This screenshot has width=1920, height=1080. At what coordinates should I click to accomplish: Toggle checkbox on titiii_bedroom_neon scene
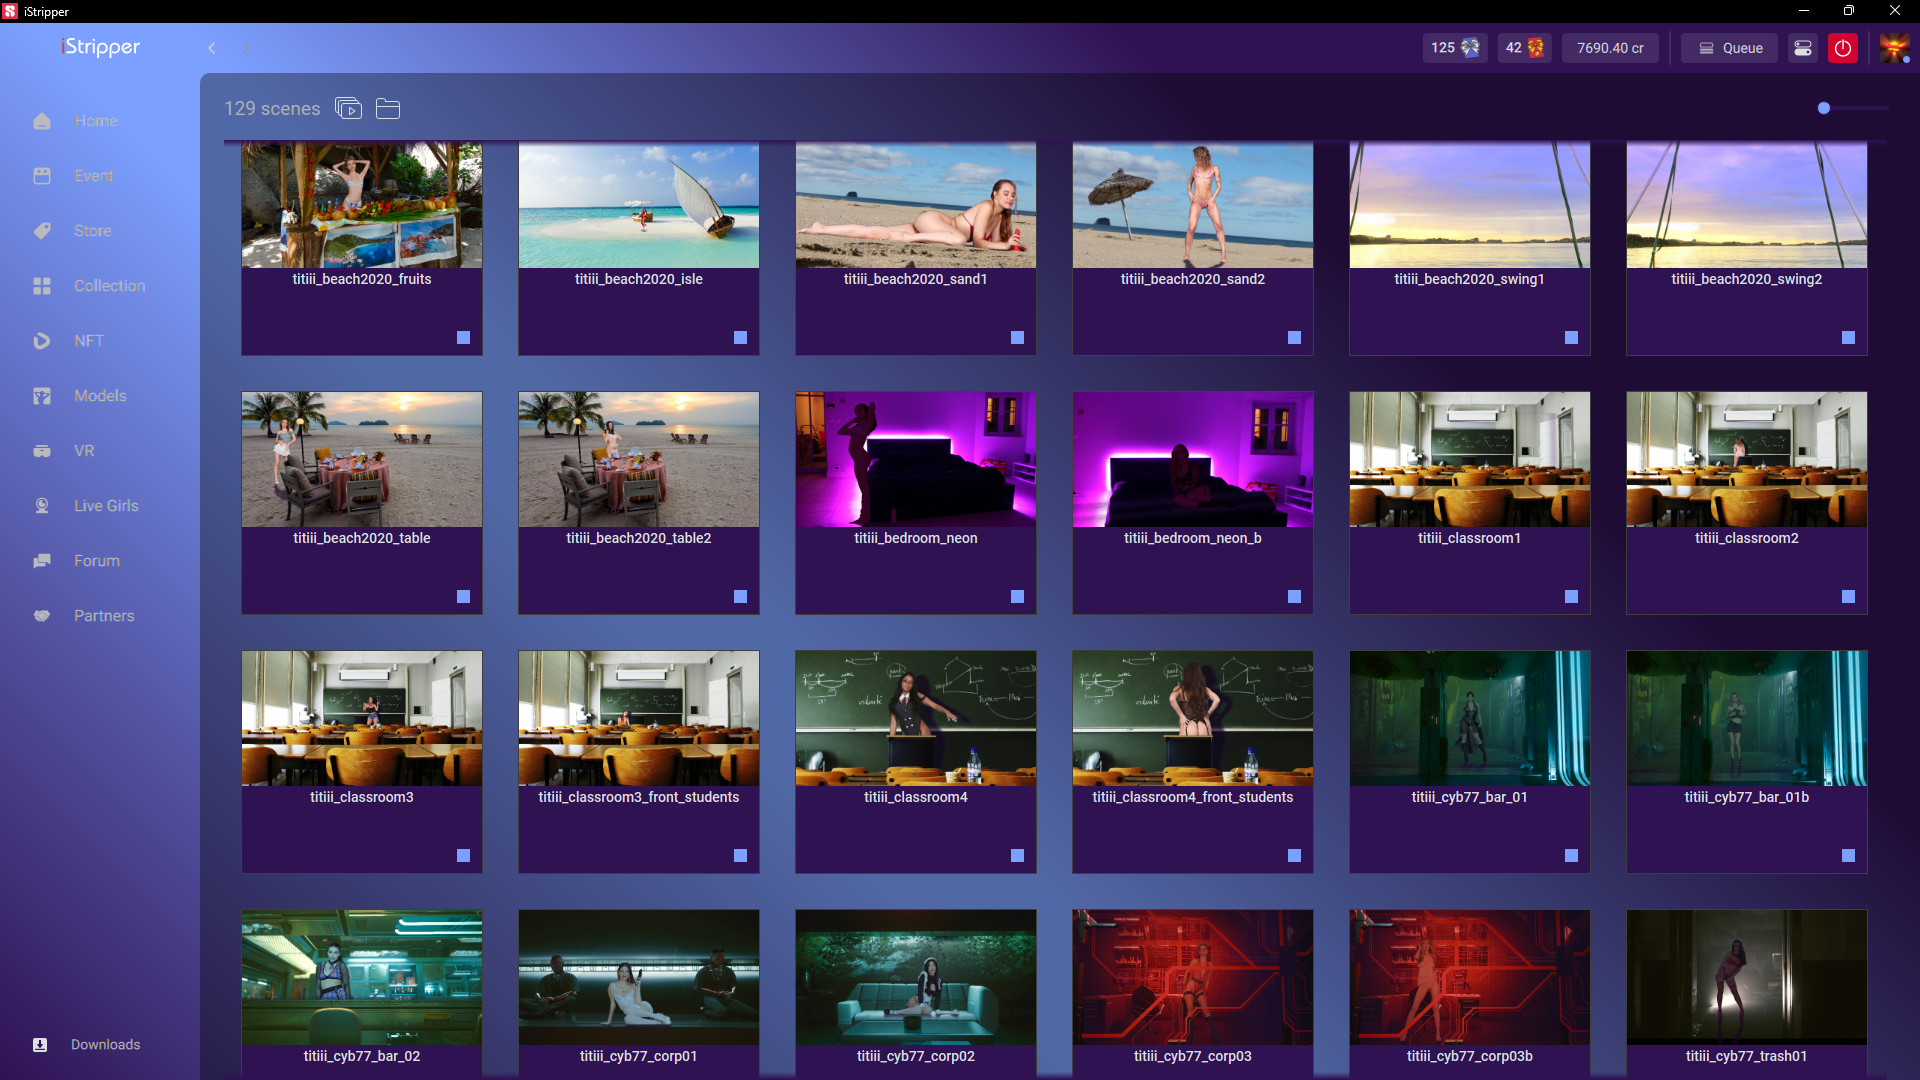pyautogui.click(x=1017, y=597)
